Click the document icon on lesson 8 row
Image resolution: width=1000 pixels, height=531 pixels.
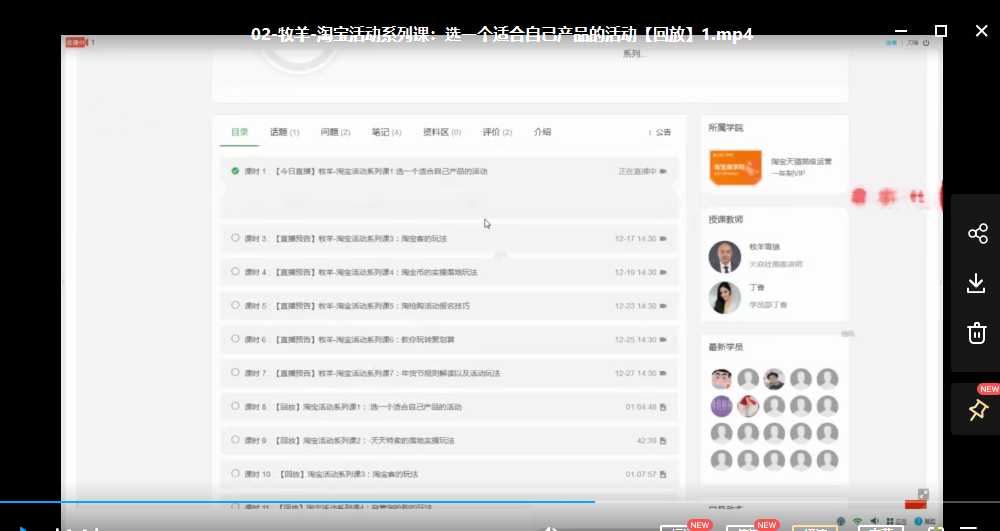[x=664, y=407]
